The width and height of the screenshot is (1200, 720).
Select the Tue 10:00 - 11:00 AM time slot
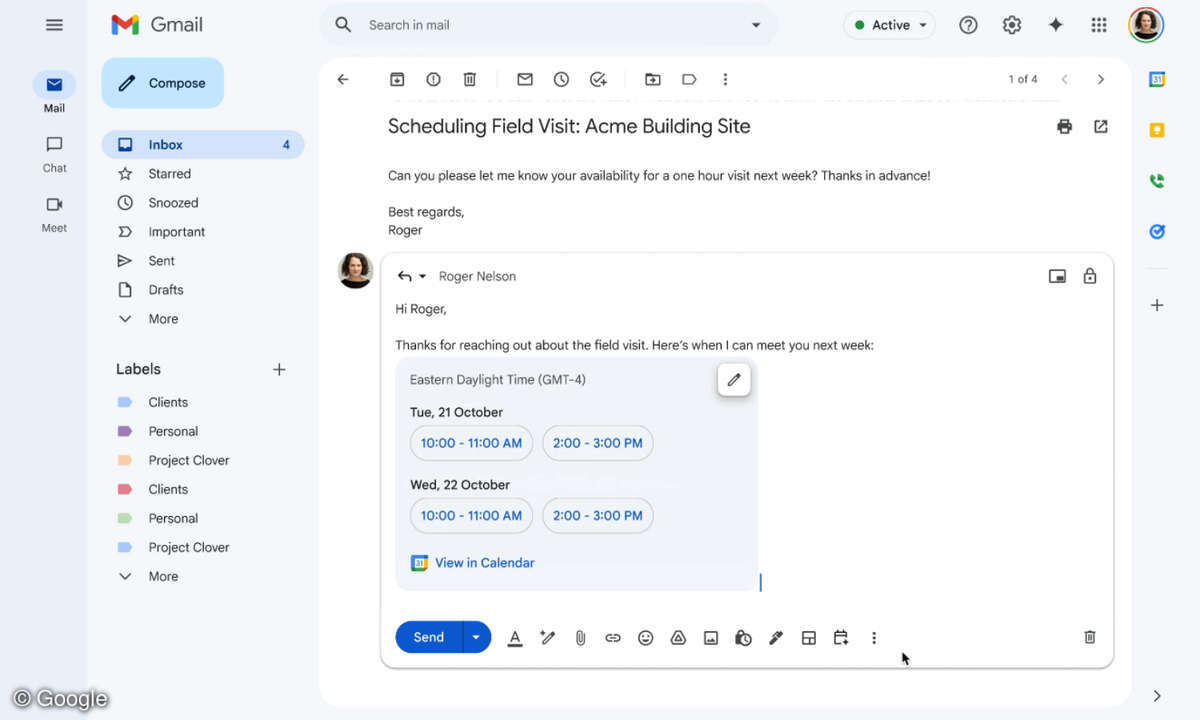[471, 443]
